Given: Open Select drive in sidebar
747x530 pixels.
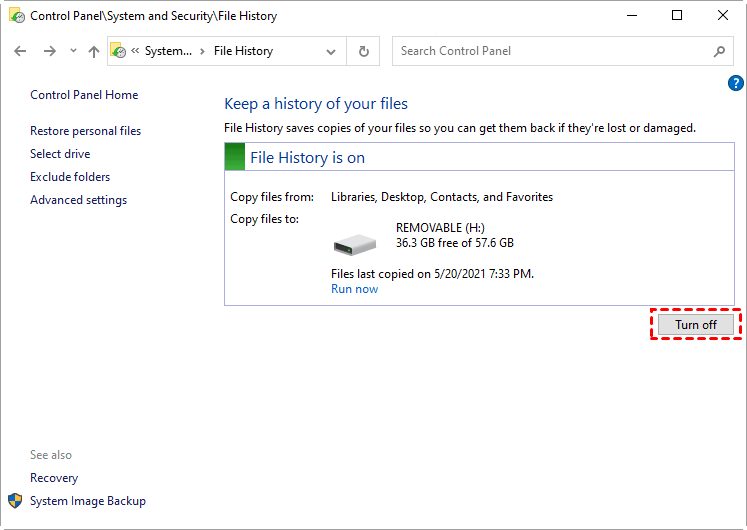Looking at the screenshot, I should click(x=60, y=154).
